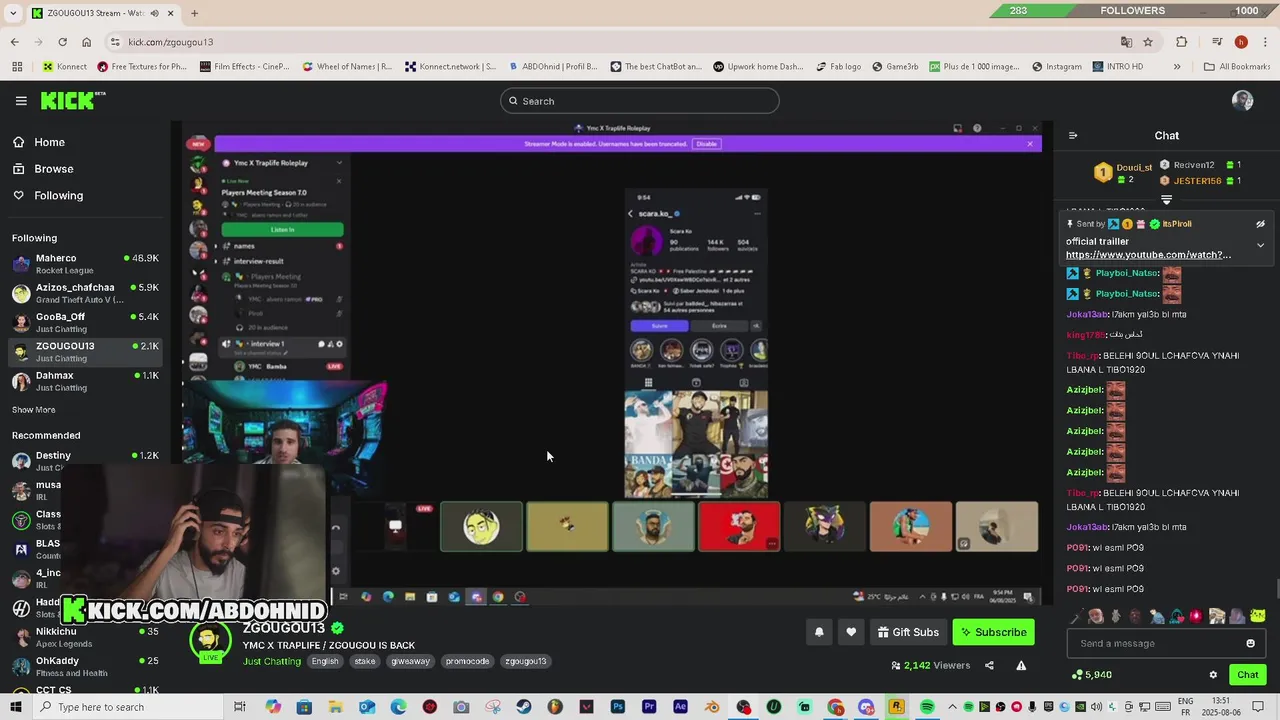Image resolution: width=1280 pixels, height=720 pixels.
Task: Open Premiere Pro from the taskbar
Action: (649, 707)
